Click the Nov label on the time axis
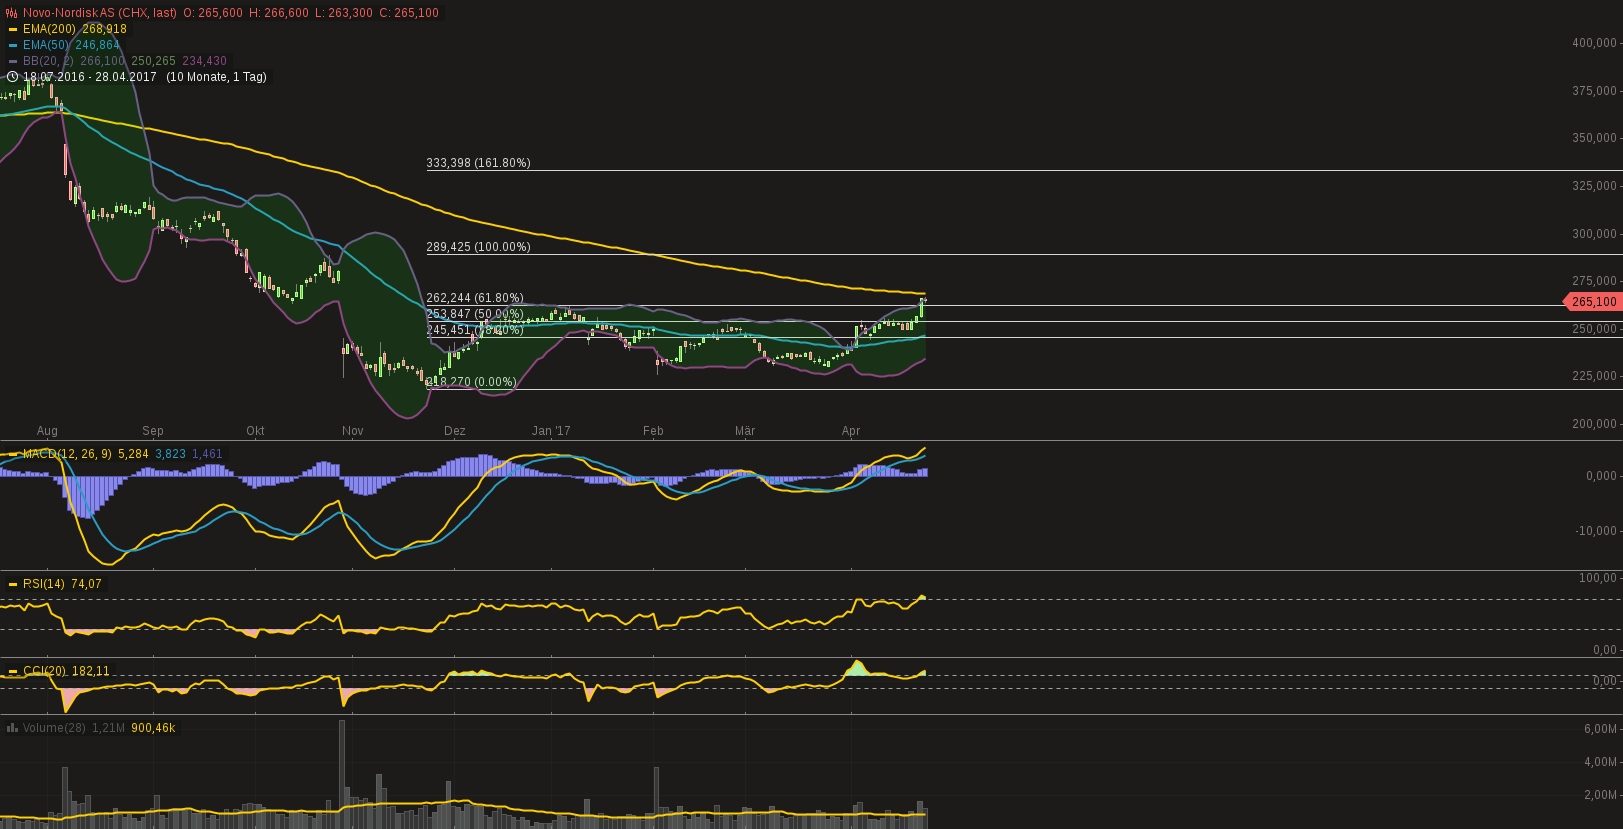The height and width of the screenshot is (829, 1623). pyautogui.click(x=353, y=431)
